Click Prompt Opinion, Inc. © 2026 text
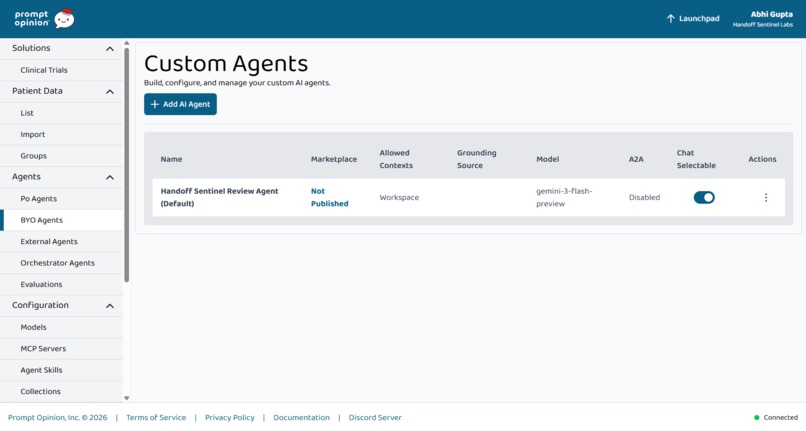The width and height of the screenshot is (806, 431). (x=58, y=418)
